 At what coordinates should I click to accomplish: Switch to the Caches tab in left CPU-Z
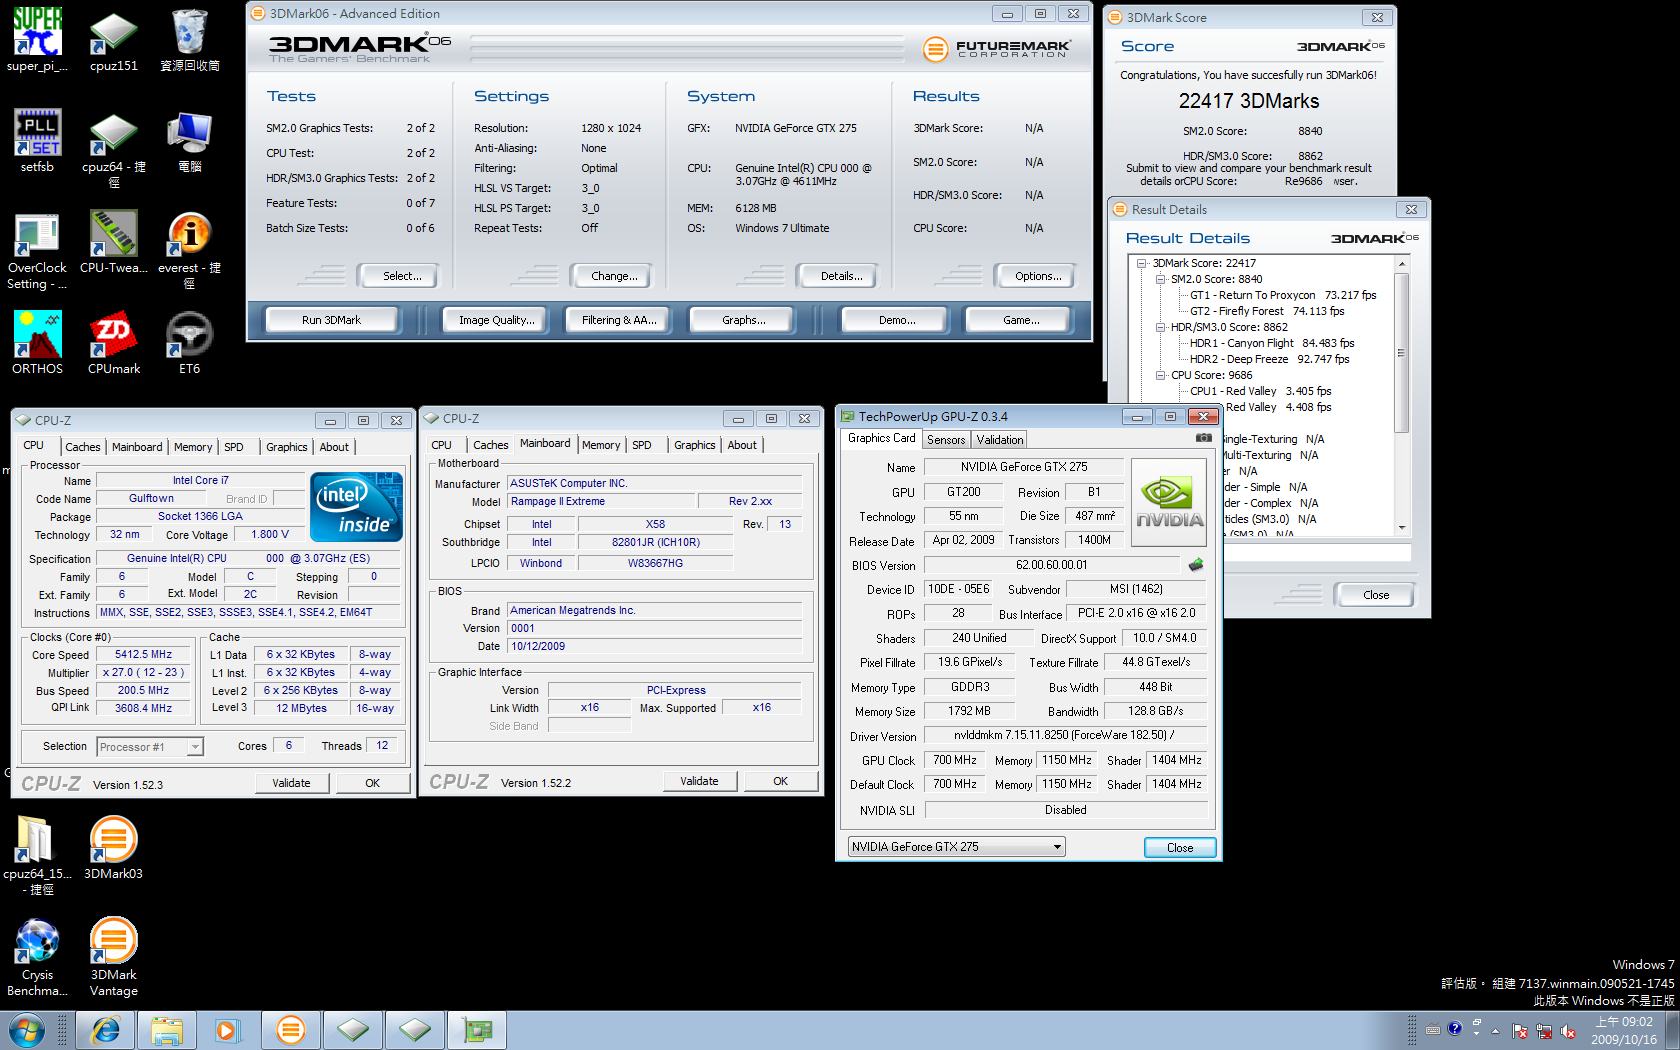pyautogui.click(x=82, y=447)
